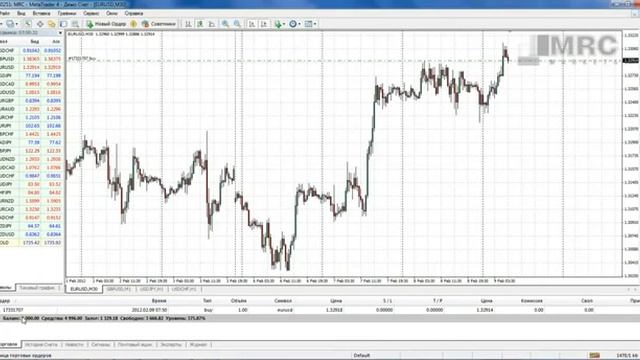Image resolution: width=640 pixels, height=360 pixels.
Task: Open the Окно menu
Action: [111, 13]
